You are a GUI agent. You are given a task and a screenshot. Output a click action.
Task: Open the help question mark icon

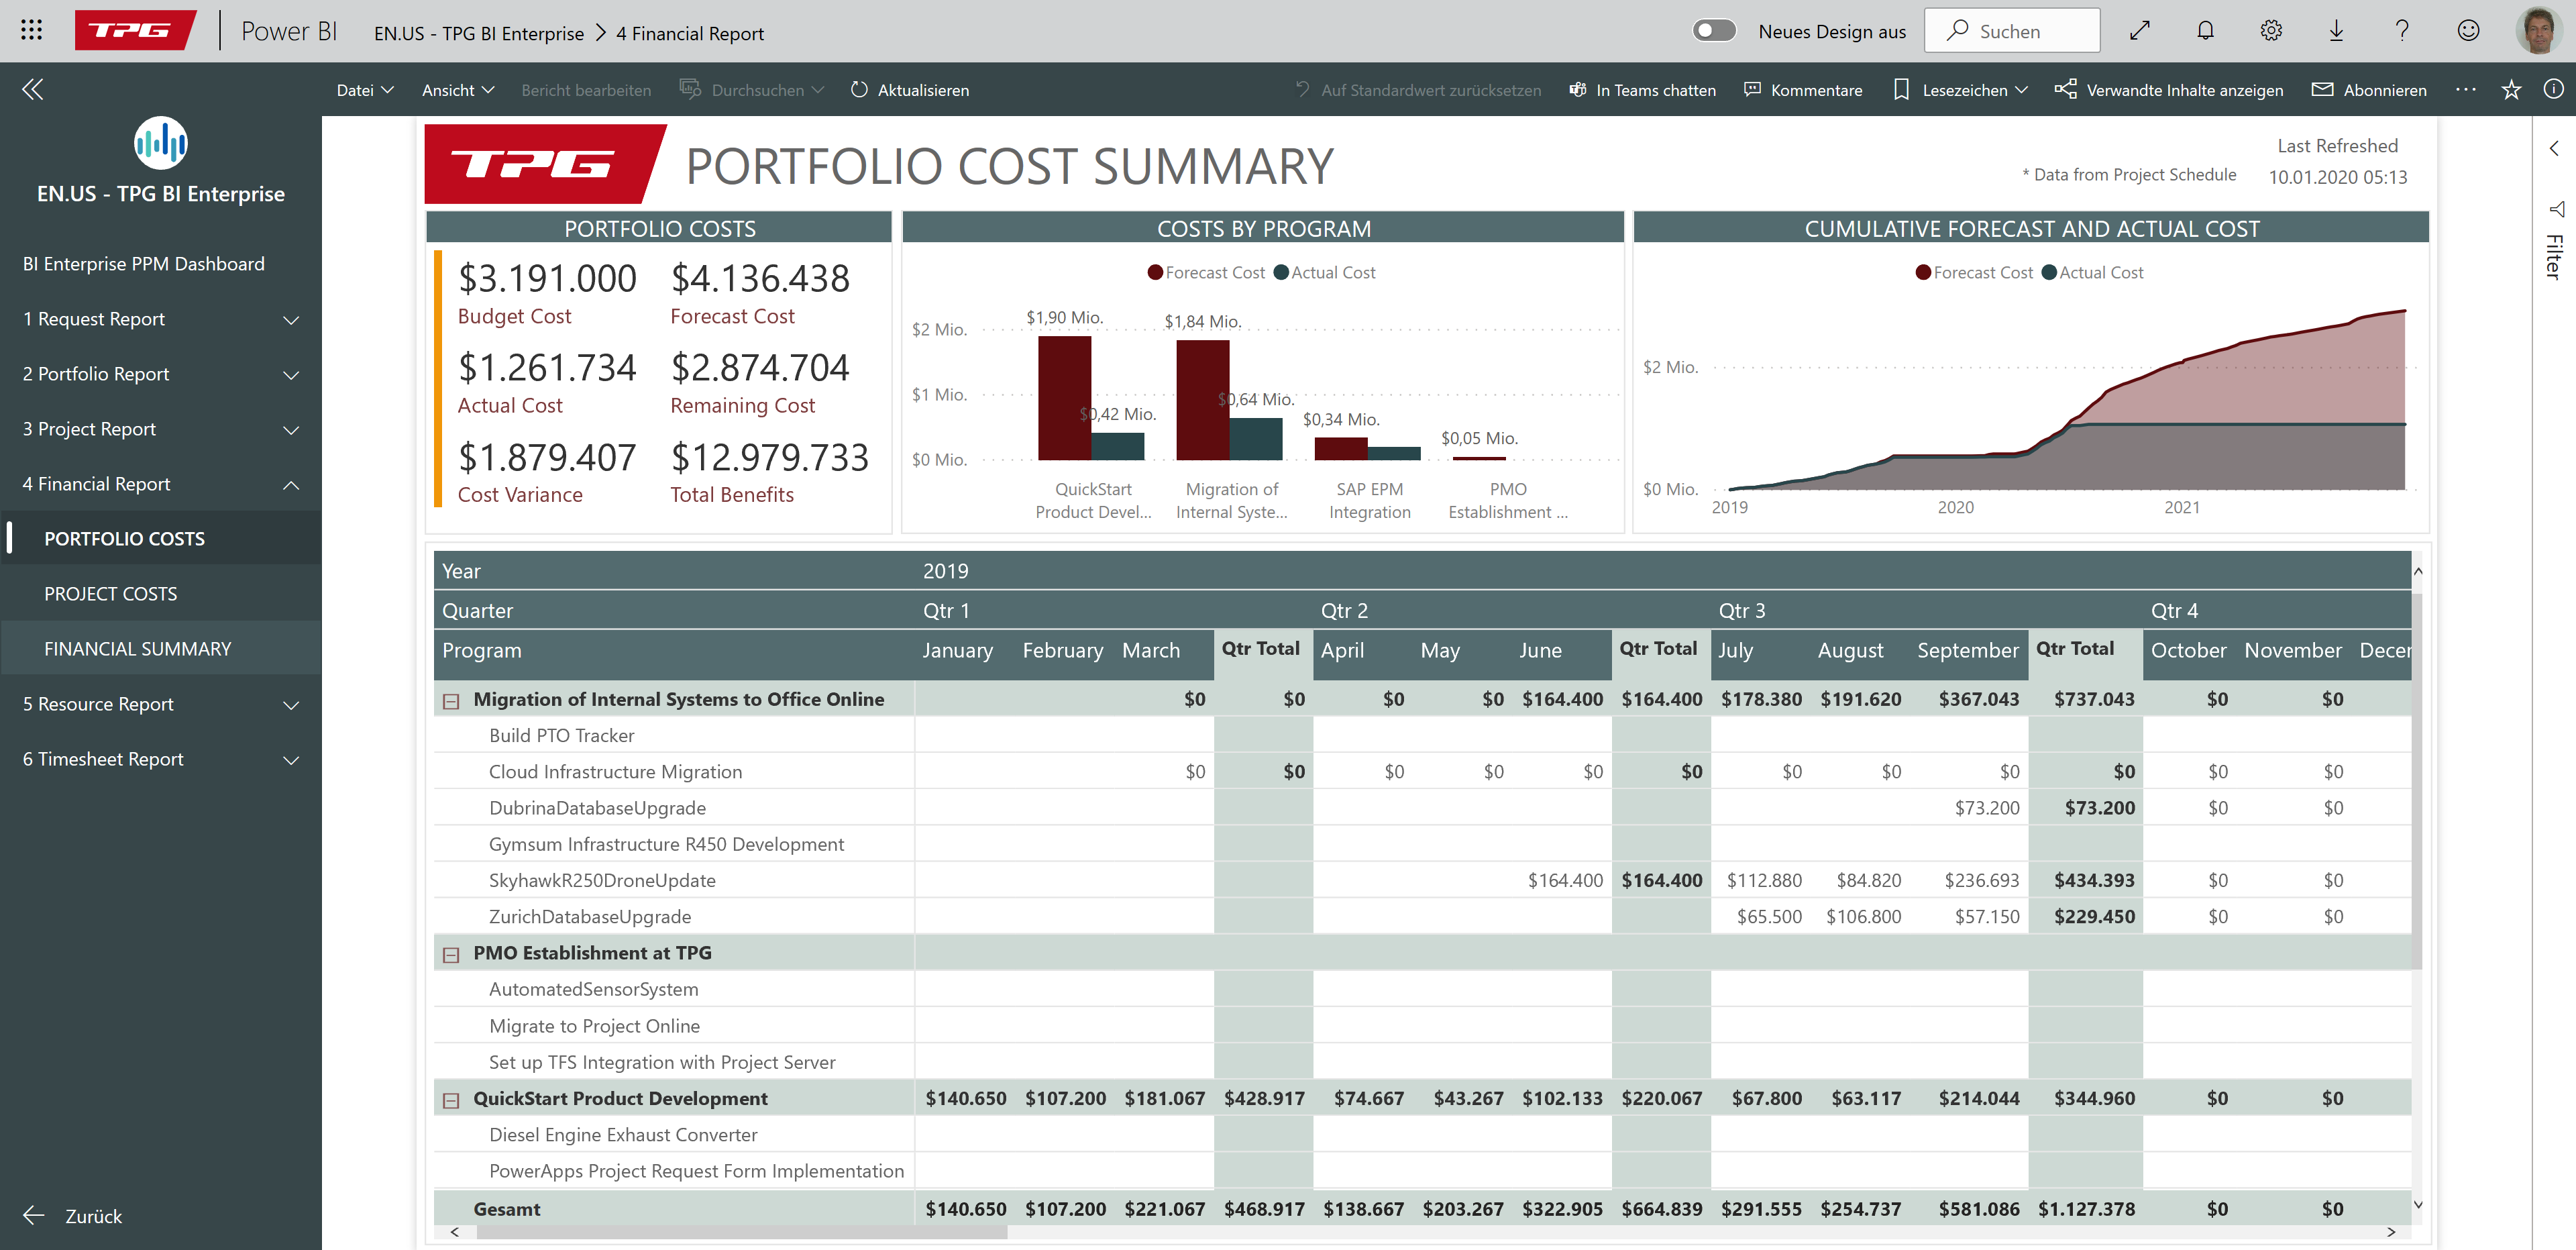pyautogui.click(x=2402, y=30)
